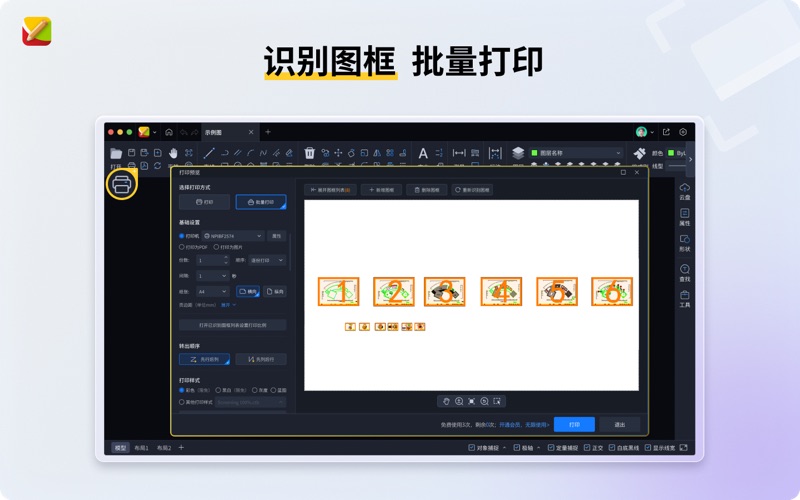Open the printer name dropdown
This screenshot has width=800, height=500.
[x=233, y=236]
